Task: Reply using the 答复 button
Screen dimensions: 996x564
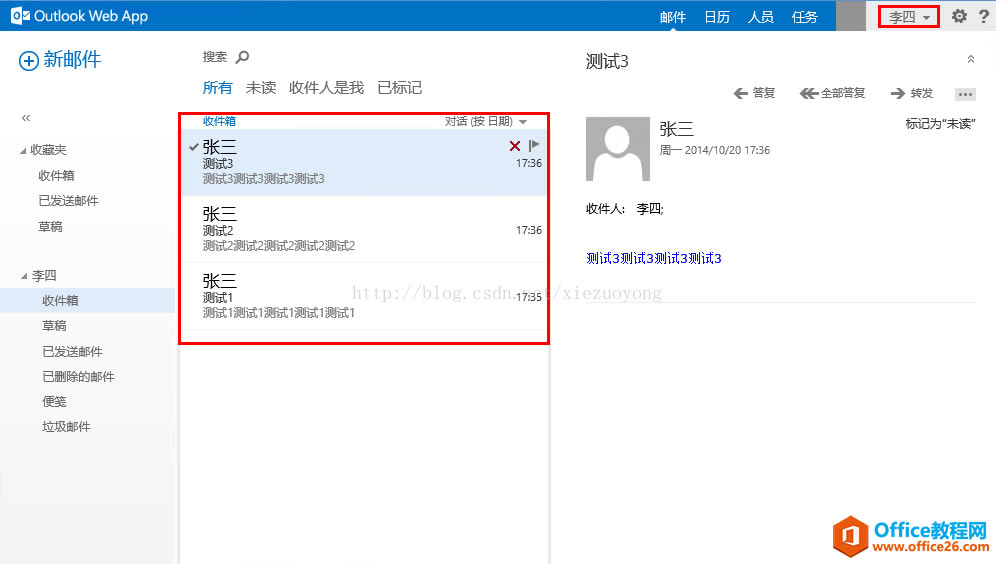Action: pyautogui.click(x=754, y=93)
